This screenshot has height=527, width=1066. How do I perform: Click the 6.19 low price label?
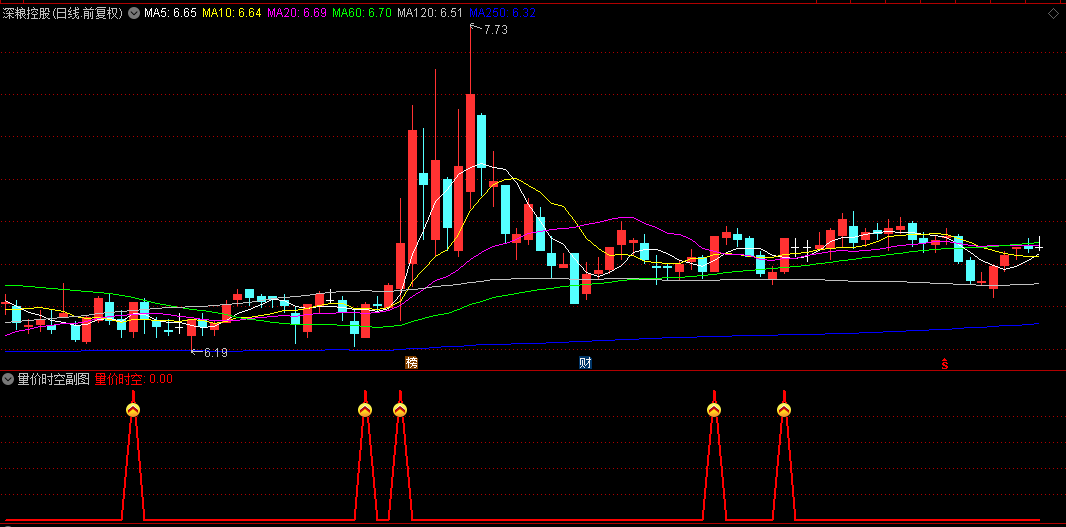(215, 352)
